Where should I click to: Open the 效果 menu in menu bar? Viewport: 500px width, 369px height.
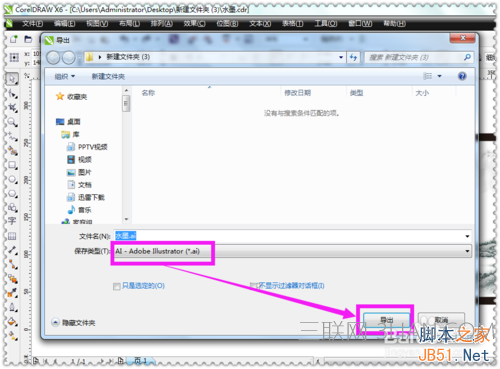pyautogui.click(x=194, y=24)
